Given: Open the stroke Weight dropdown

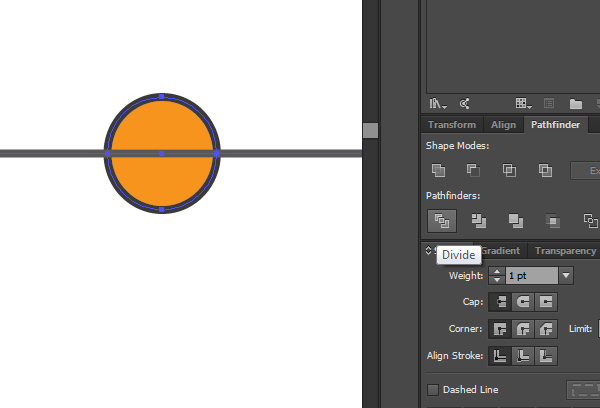Looking at the screenshot, I should coord(566,275).
